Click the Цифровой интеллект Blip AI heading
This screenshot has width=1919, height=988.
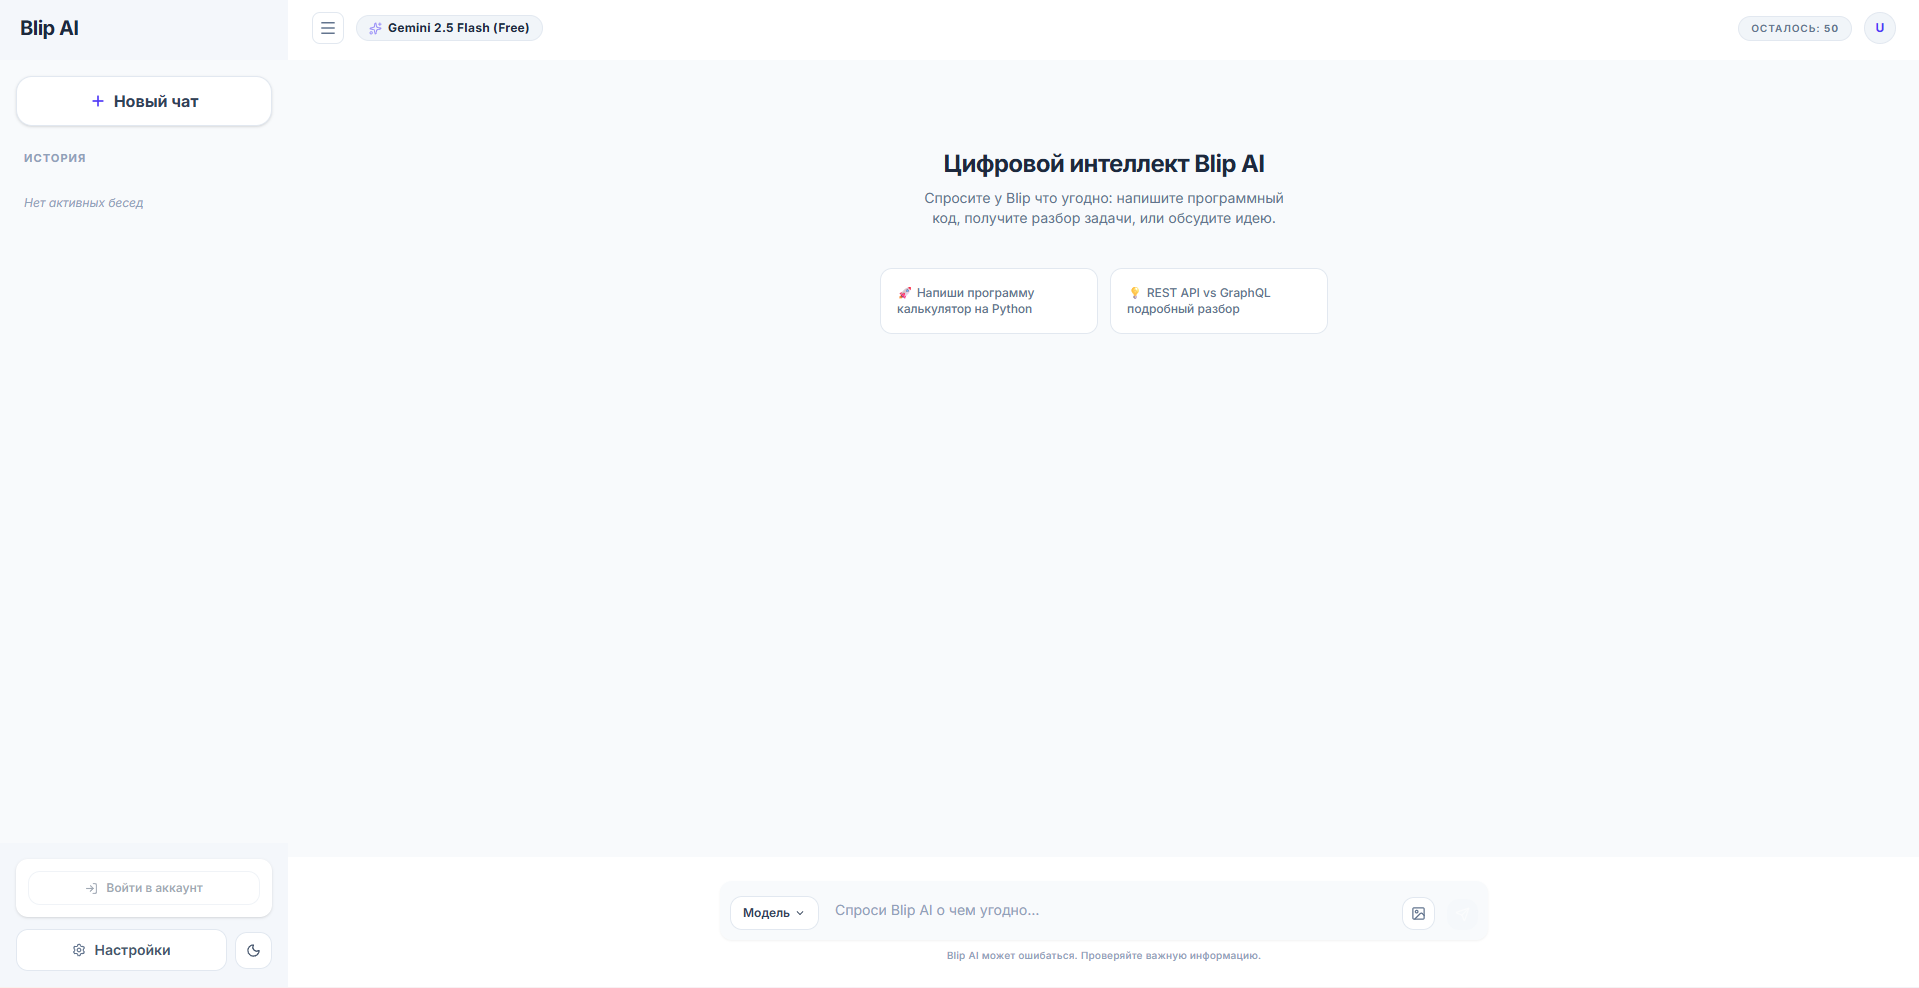1104,164
